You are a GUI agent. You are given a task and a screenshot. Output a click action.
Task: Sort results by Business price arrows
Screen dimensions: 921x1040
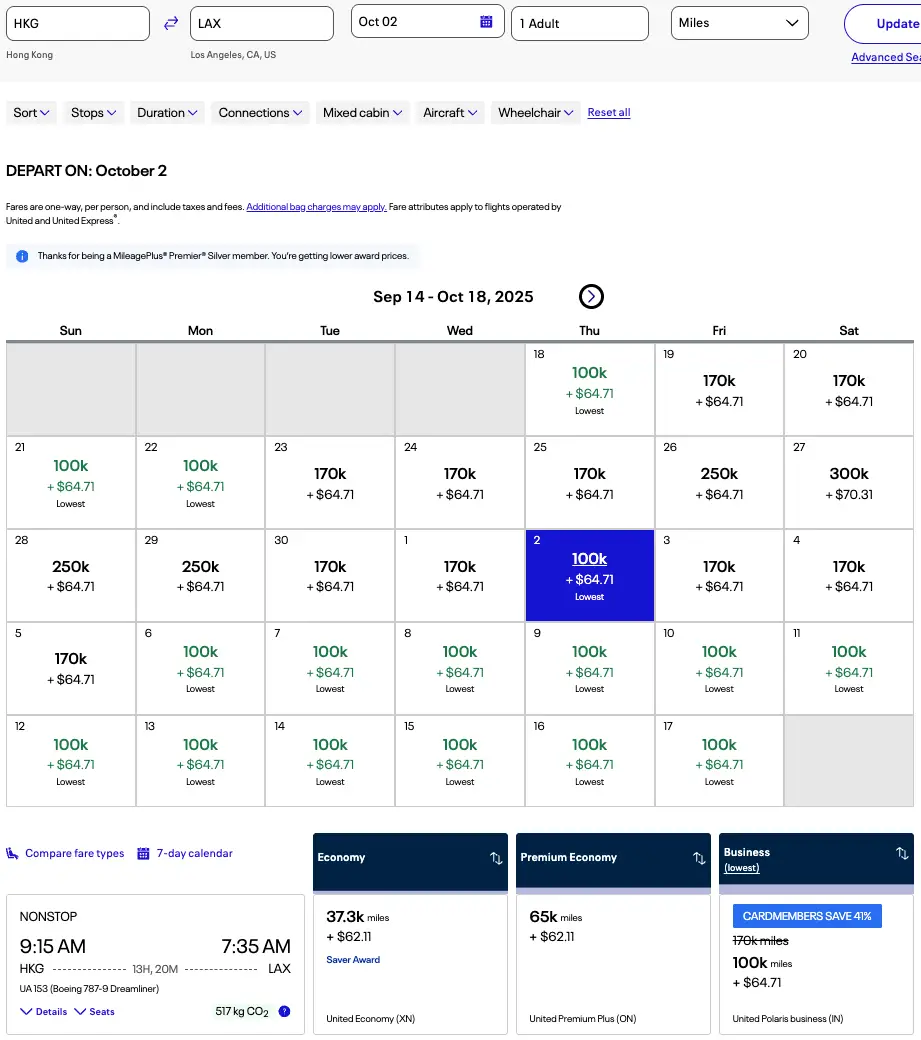[x=902, y=853]
